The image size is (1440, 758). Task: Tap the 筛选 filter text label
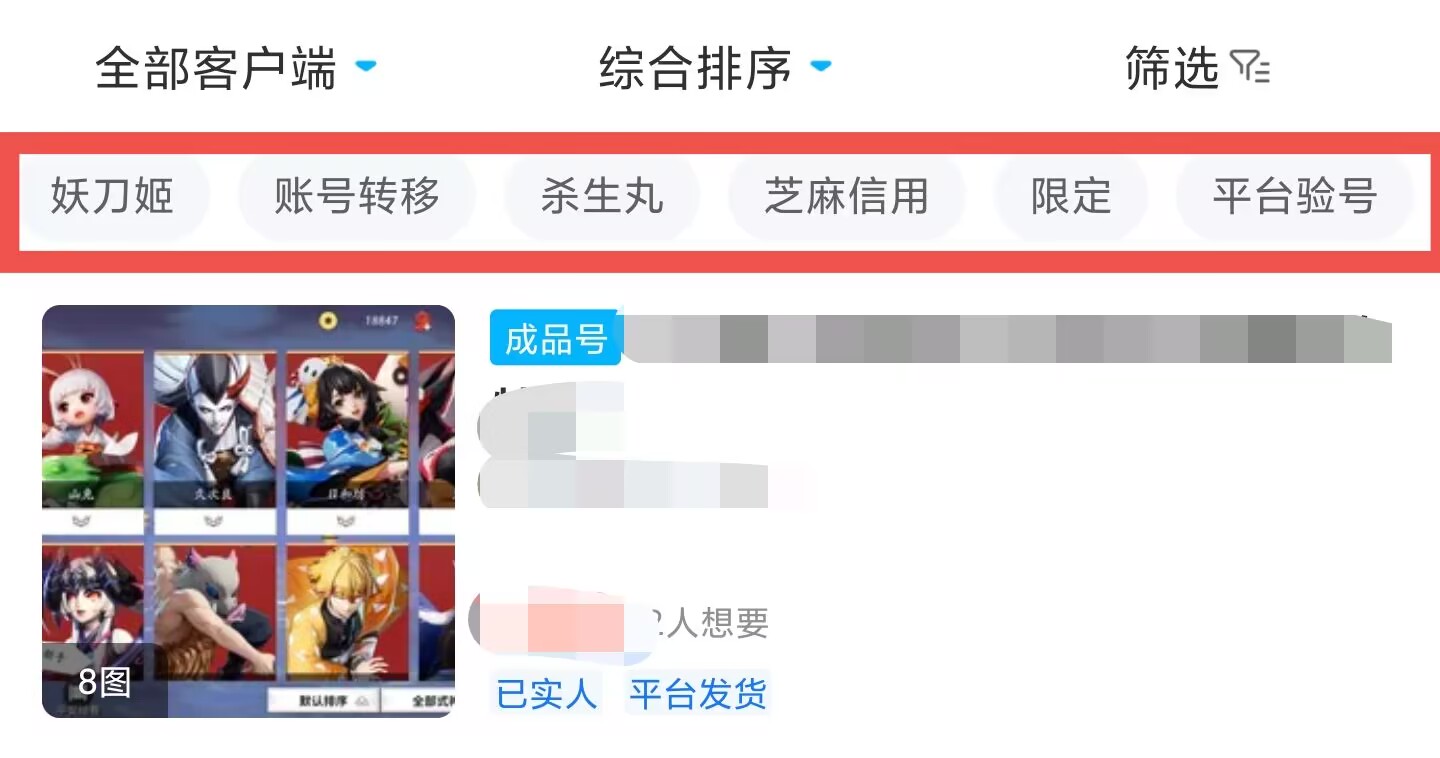(x=1172, y=69)
